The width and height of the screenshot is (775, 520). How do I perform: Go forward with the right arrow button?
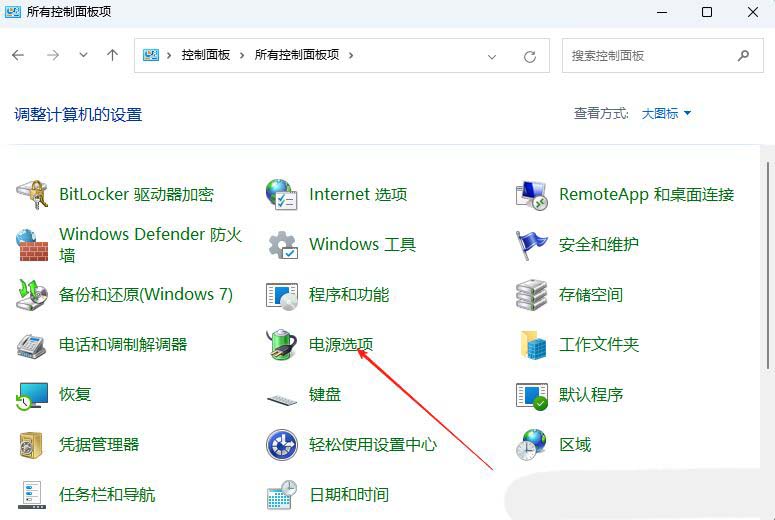(52, 55)
